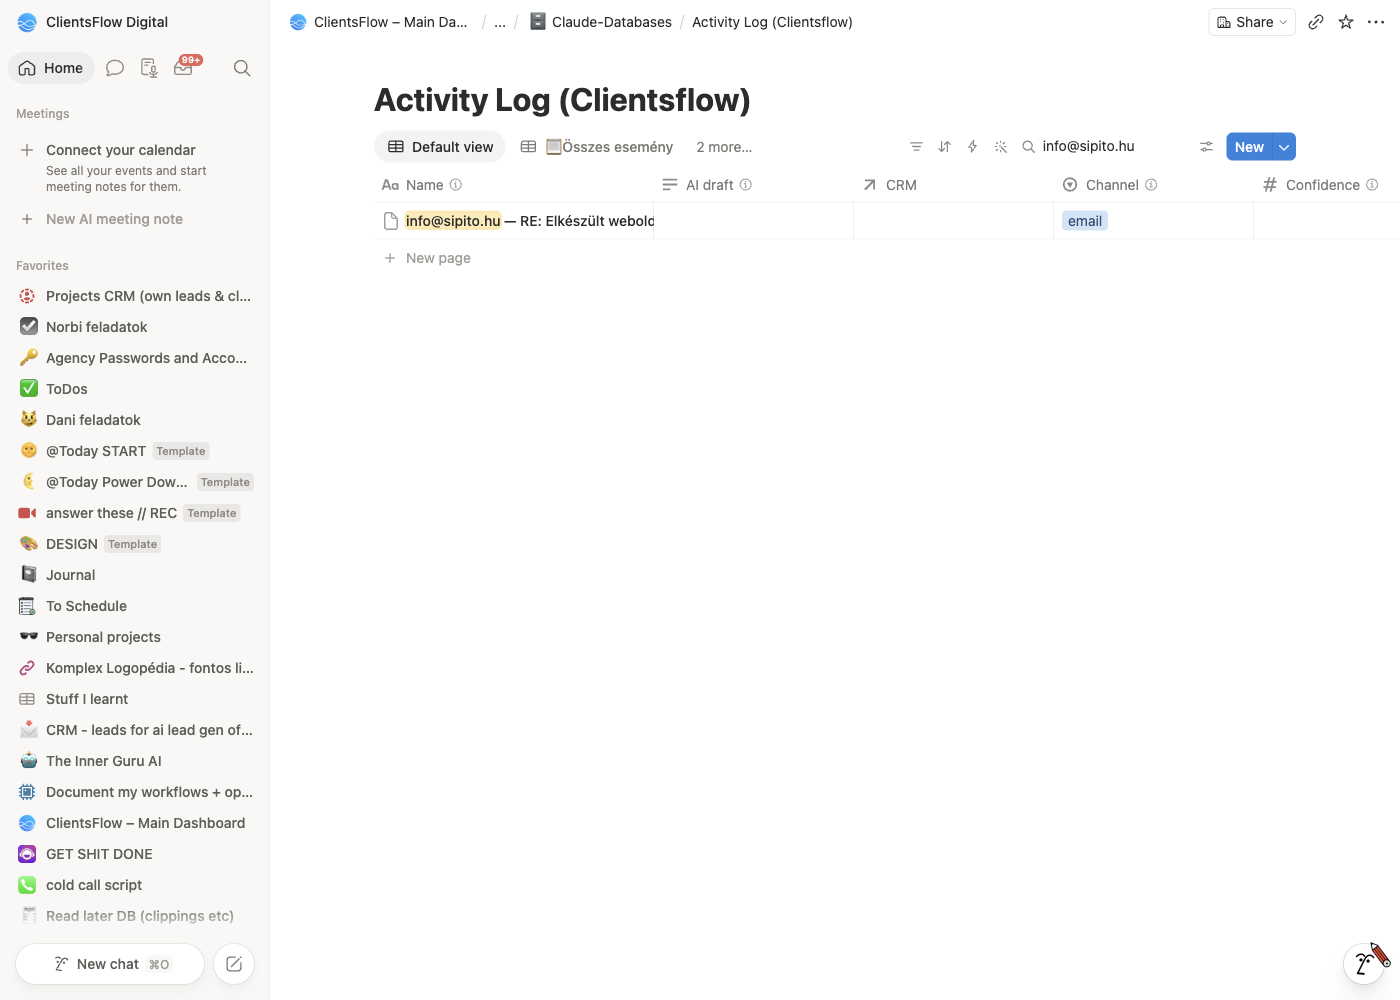Open Projects CRM favorite page
Screen dimensions: 1400x1000
pos(135,296)
